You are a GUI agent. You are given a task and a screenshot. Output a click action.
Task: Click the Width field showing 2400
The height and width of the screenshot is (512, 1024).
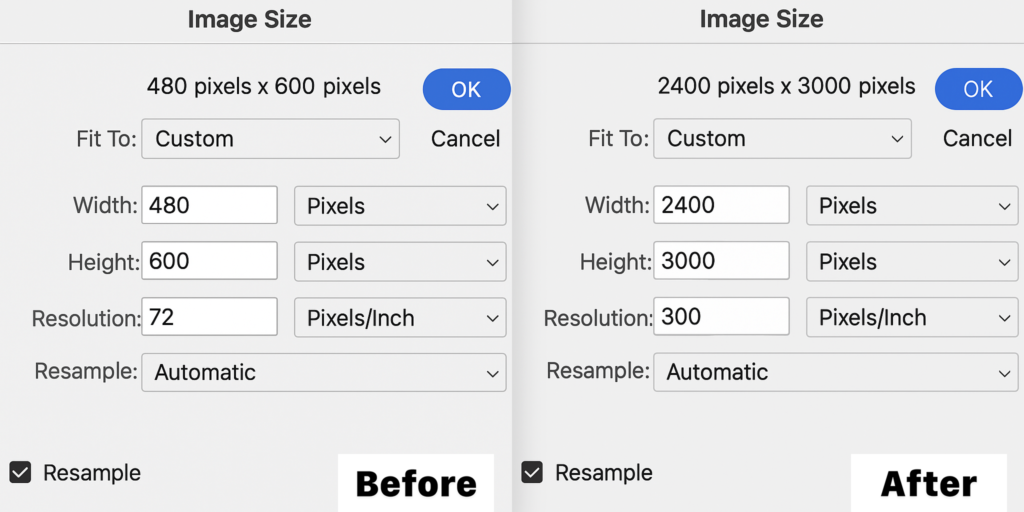pyautogui.click(x=722, y=206)
